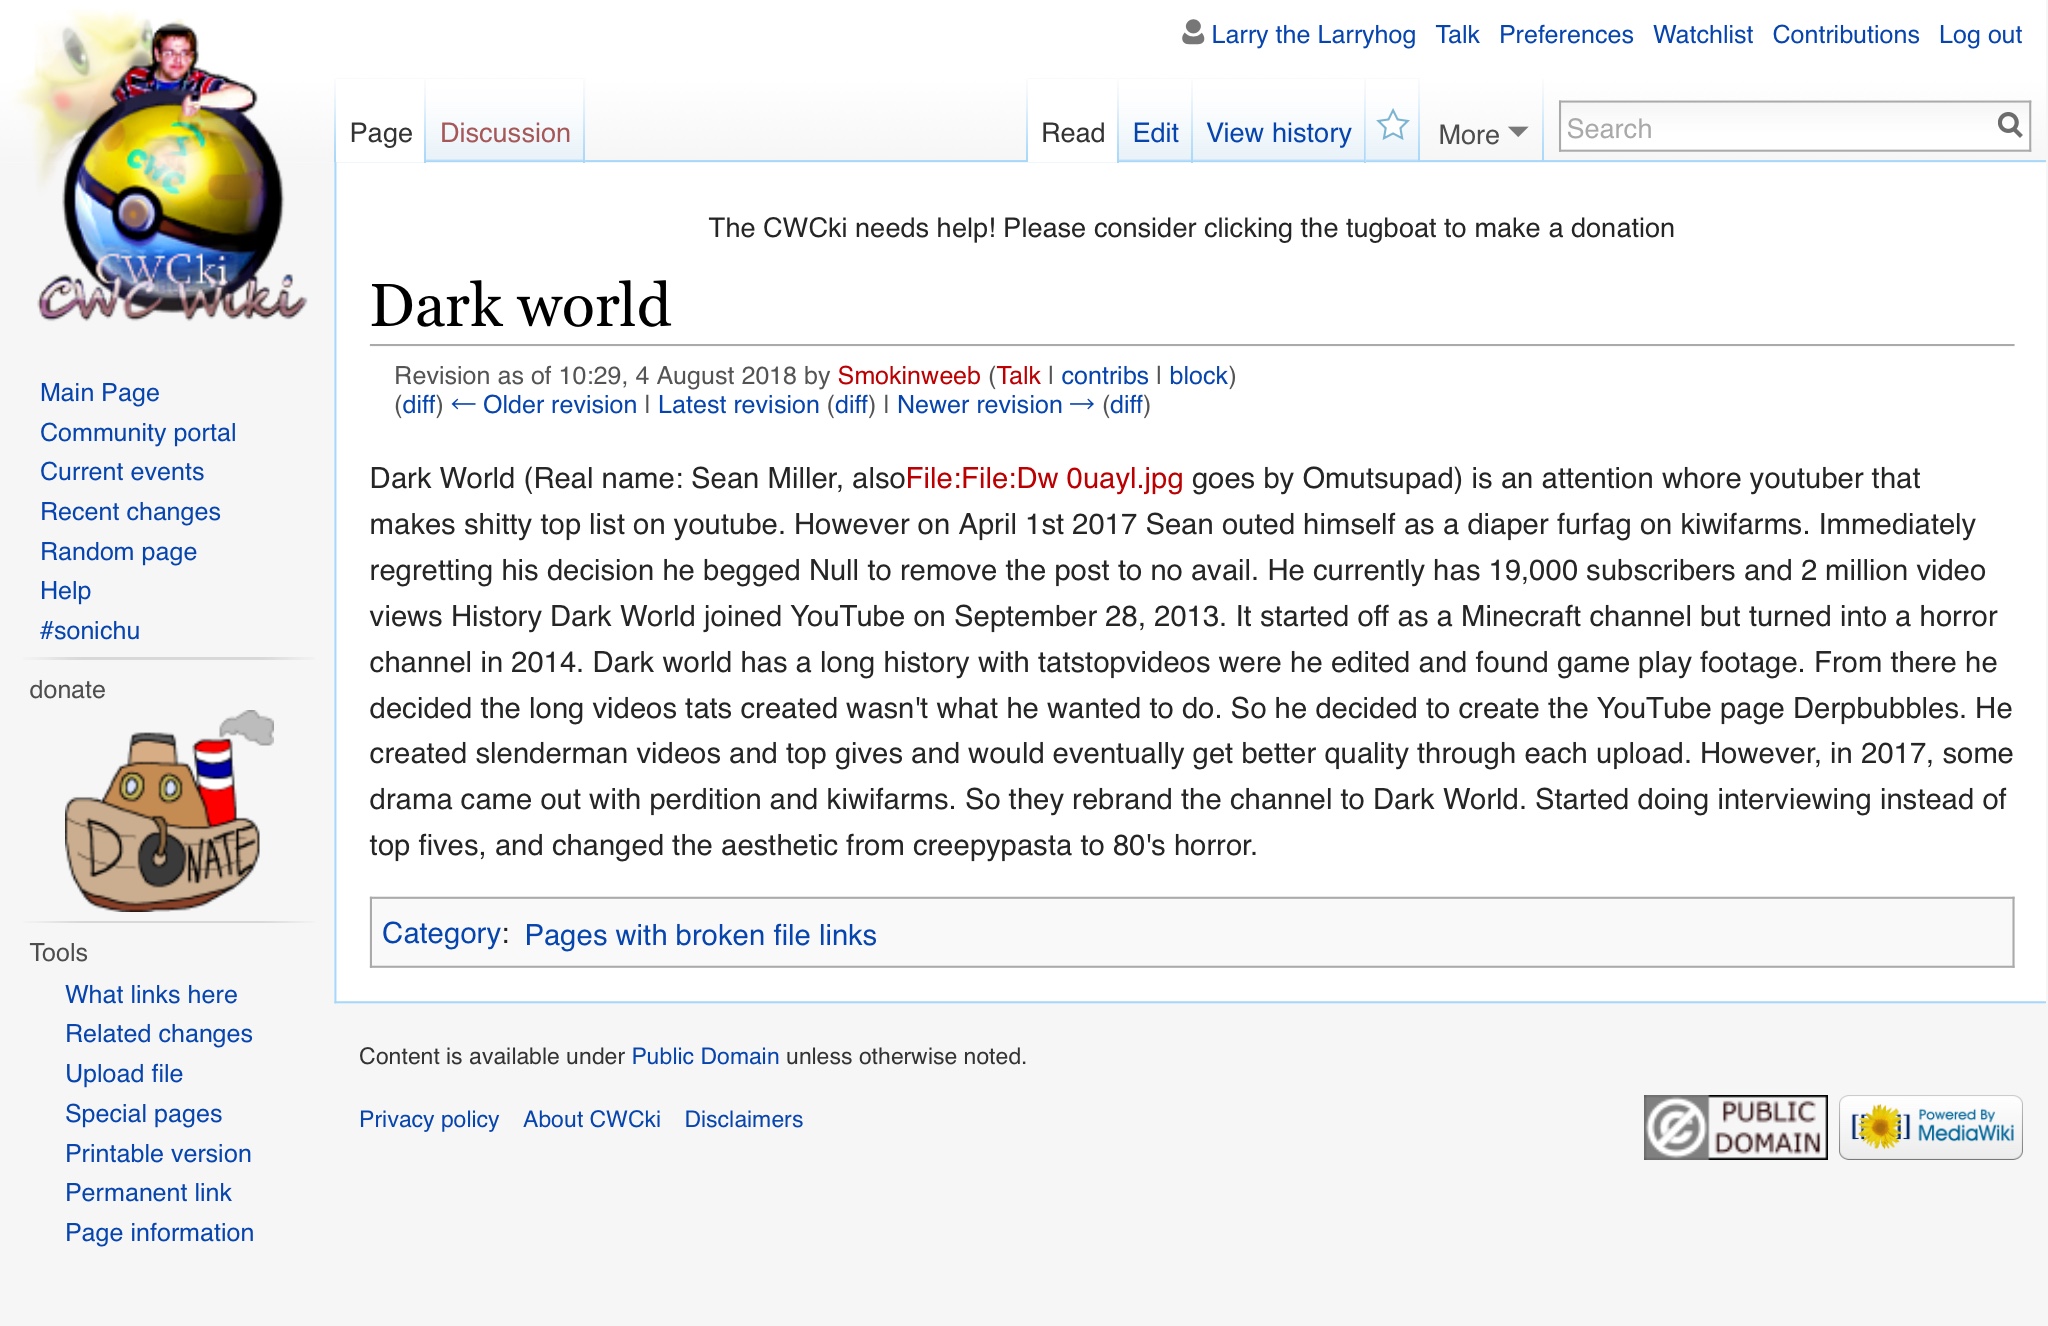
Task: Open Page information
Action: tap(160, 1233)
